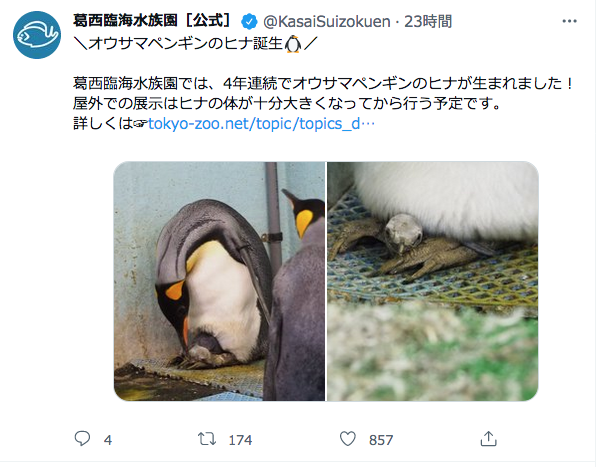Click the reply speech bubble icon
598x467 pixels.
82,439
